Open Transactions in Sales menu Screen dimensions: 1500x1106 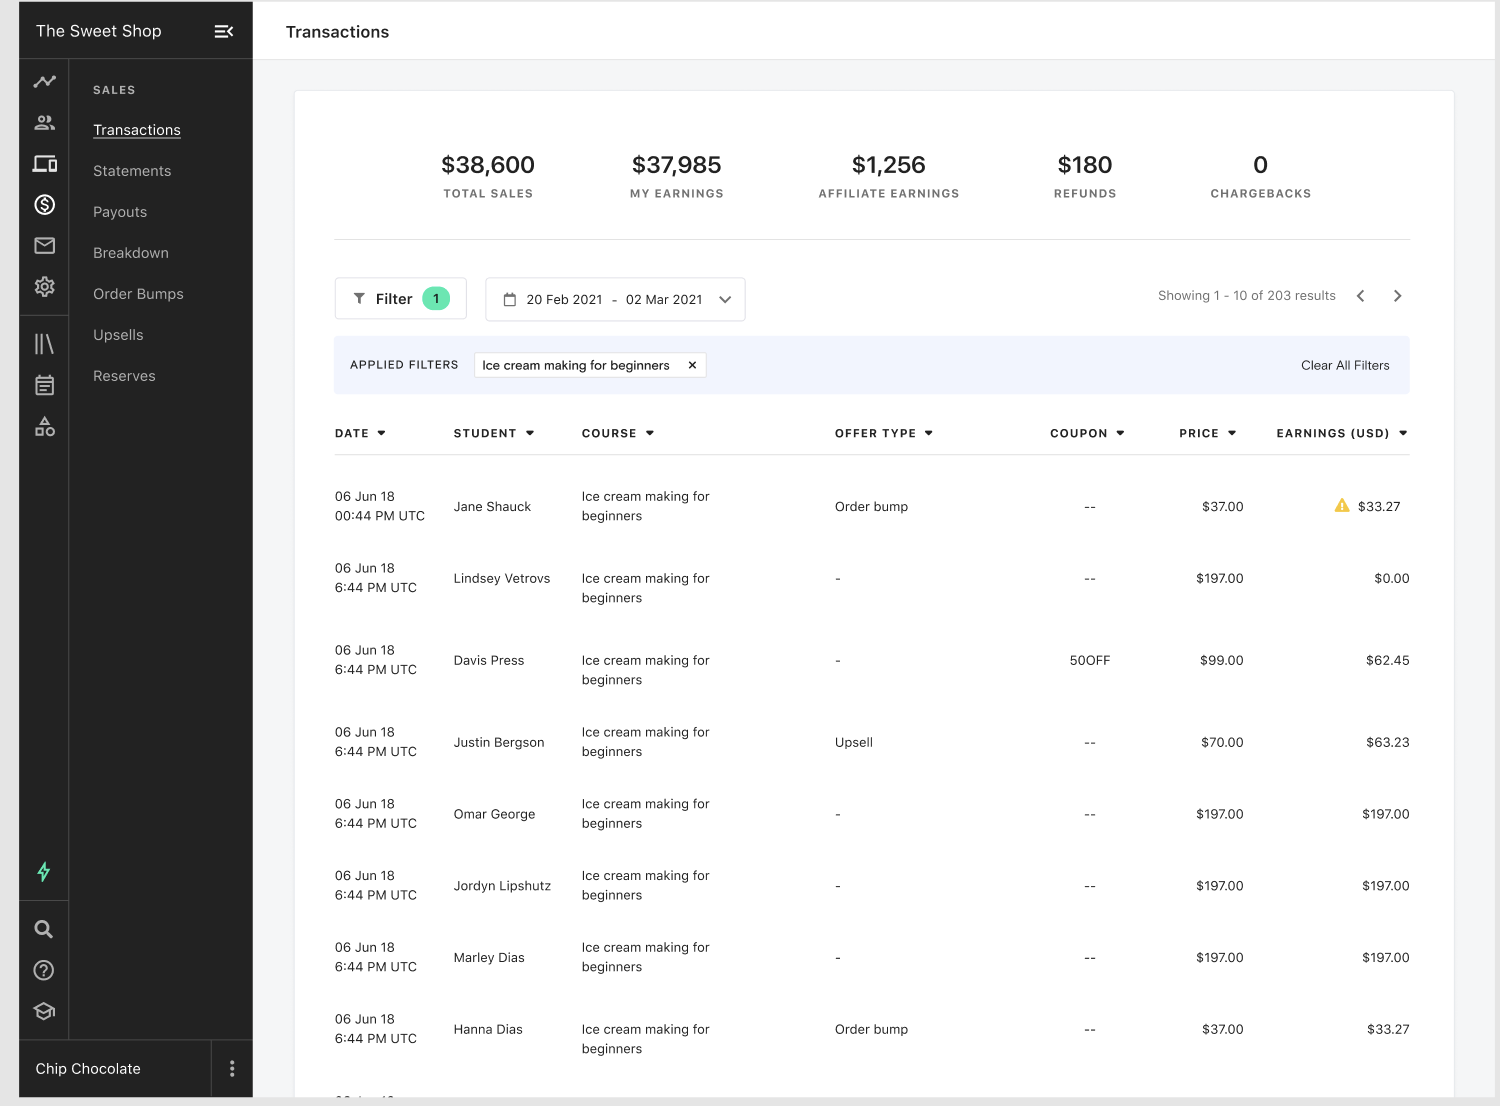coord(137,130)
